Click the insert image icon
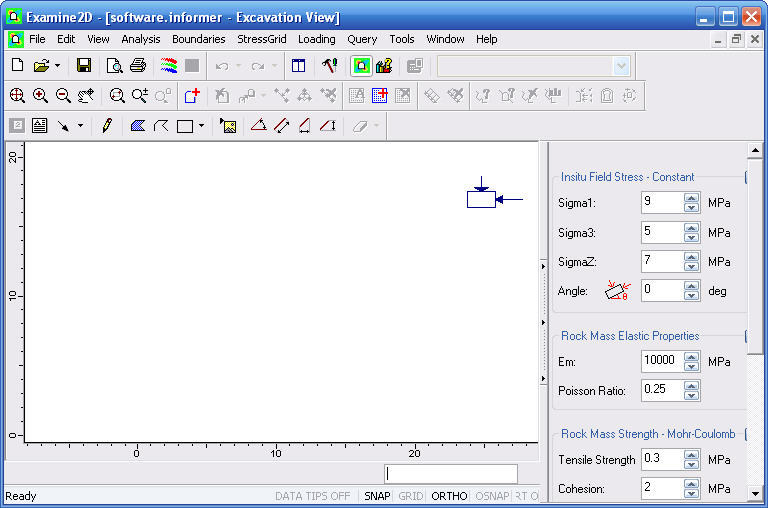Screen dimensions: 768x508 coord(228,126)
